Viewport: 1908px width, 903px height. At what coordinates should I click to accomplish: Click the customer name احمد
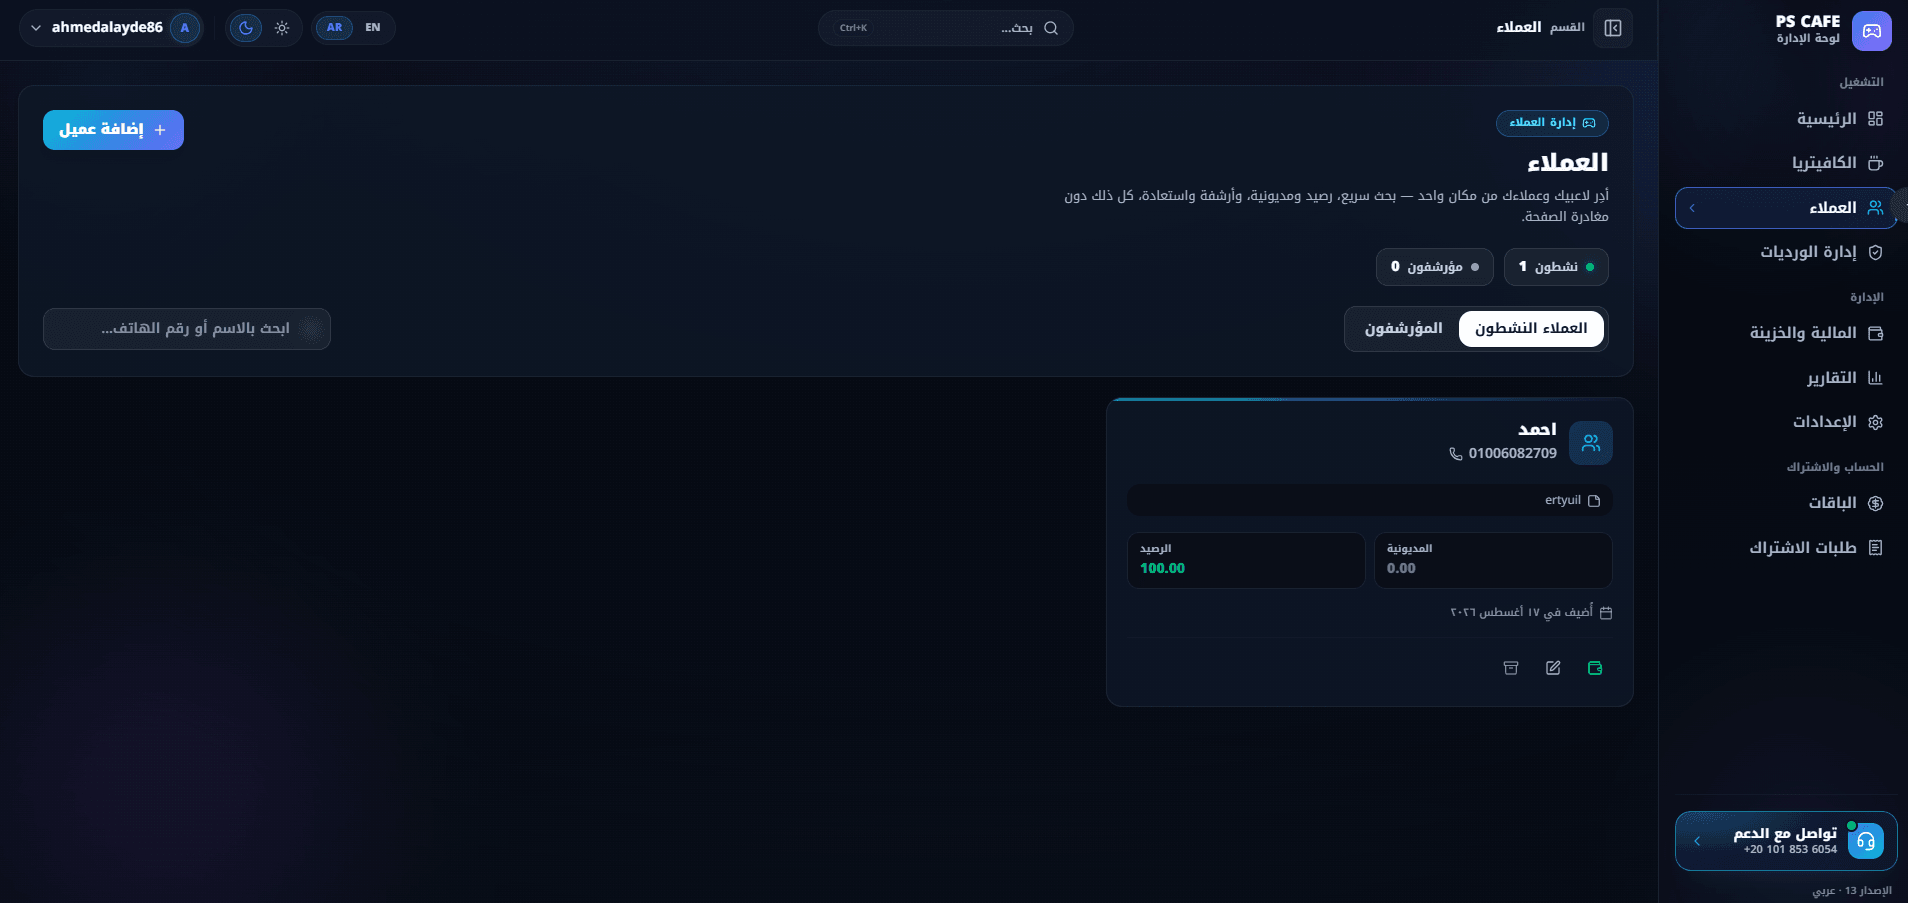point(1537,430)
